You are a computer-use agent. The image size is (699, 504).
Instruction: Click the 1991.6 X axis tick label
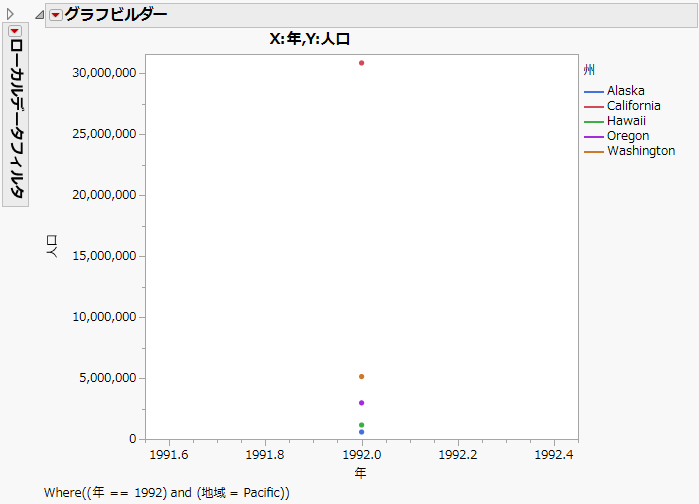pos(169,455)
